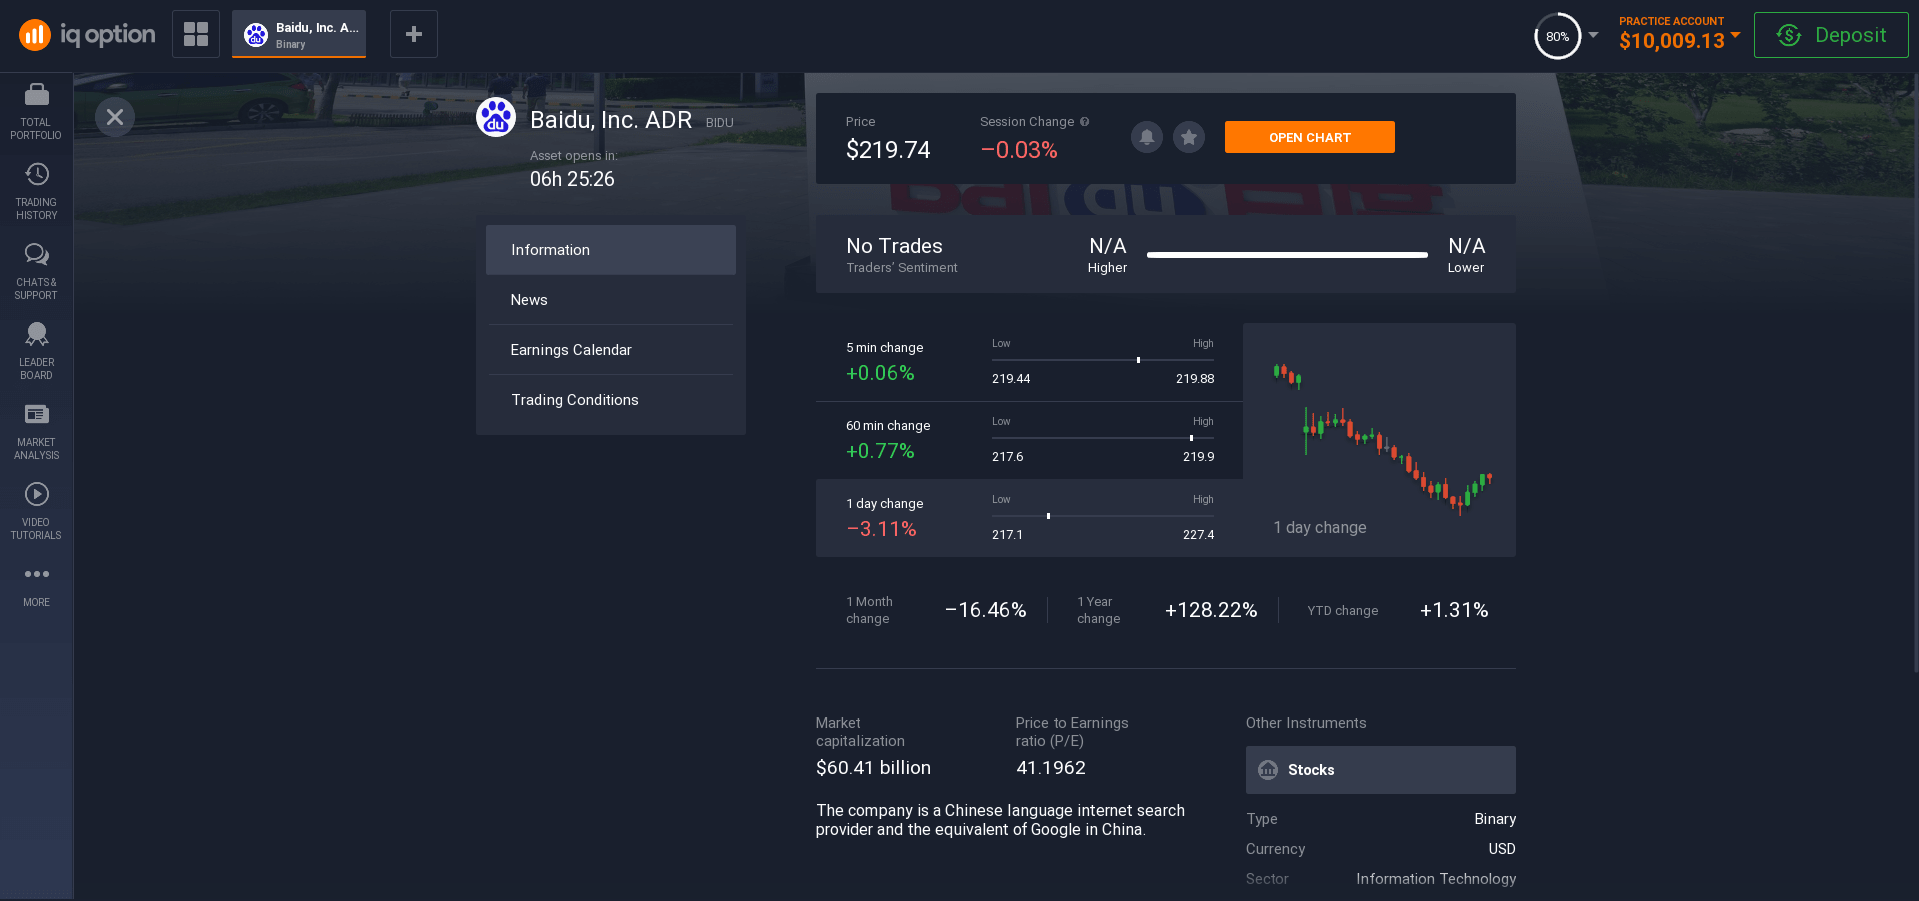Open Chats & Support in sidebar
1919x901 pixels.
pyautogui.click(x=36, y=271)
